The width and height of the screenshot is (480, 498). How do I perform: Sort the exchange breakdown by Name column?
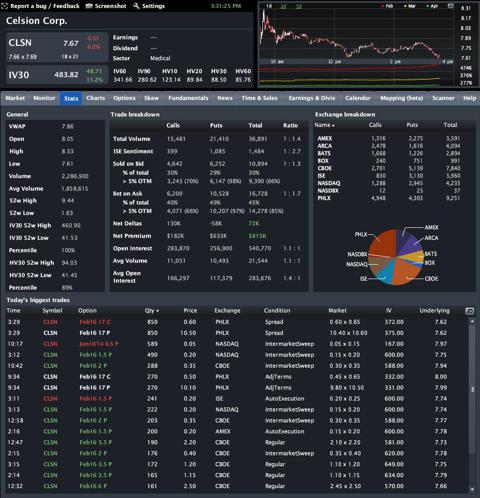[x=324, y=125]
